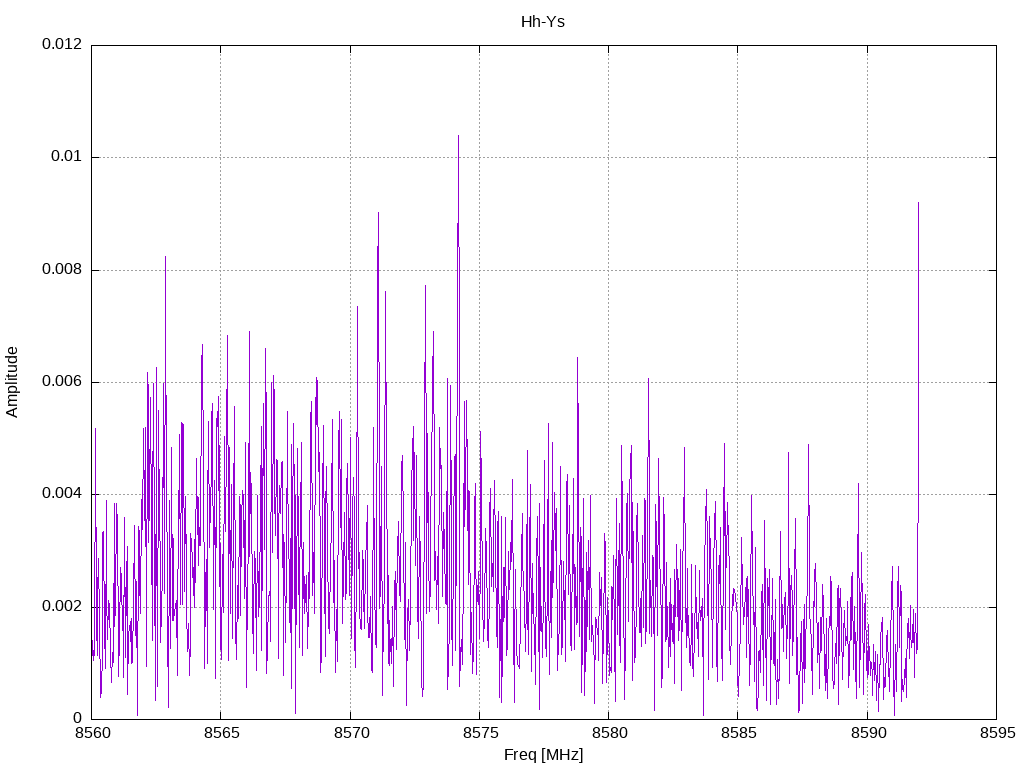Click x-axis tick label 8560

(92, 733)
